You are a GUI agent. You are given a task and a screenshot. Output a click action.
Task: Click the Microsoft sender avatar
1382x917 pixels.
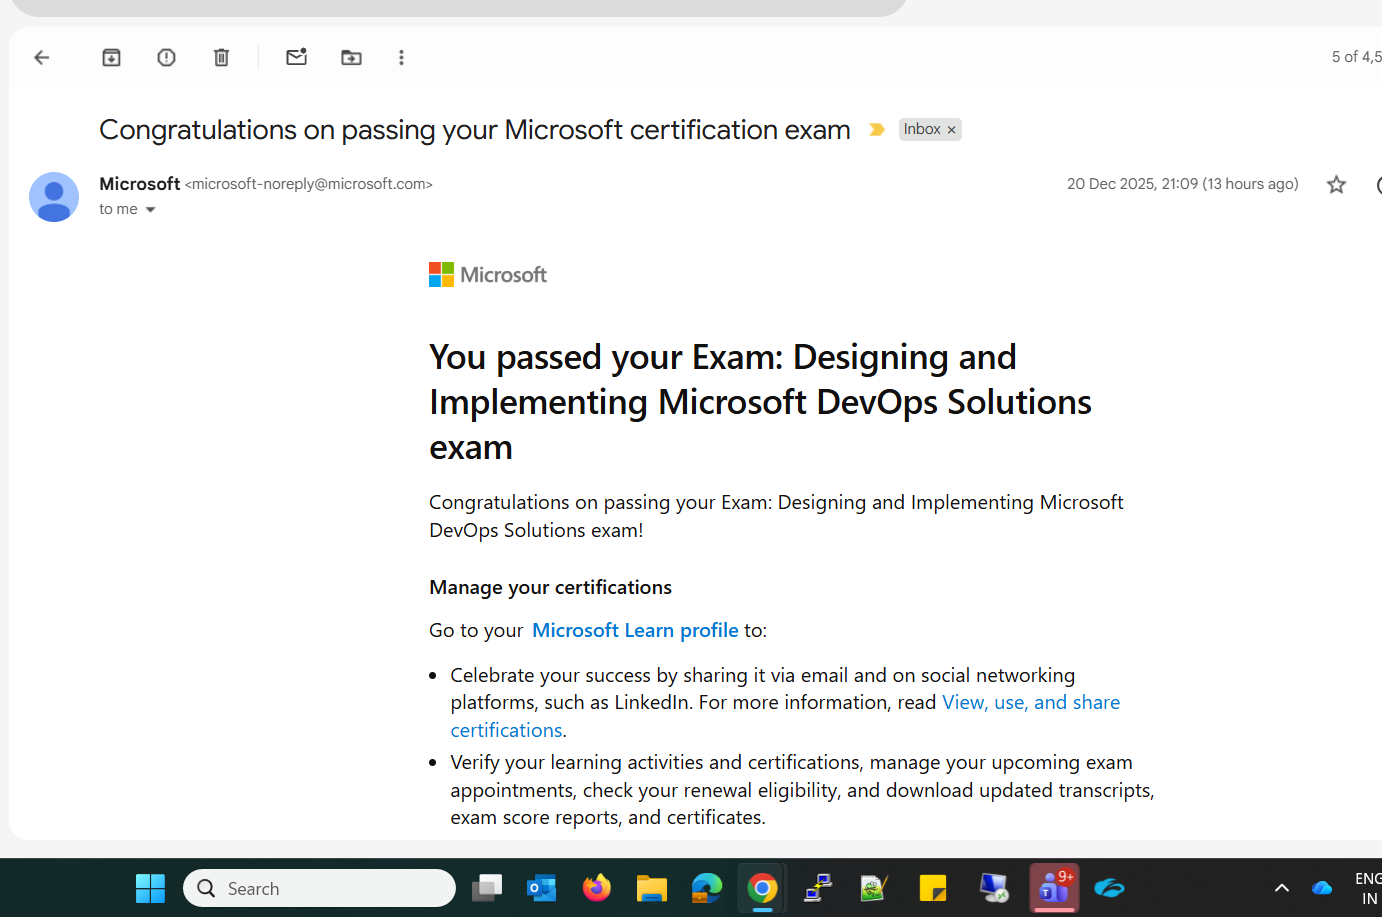(x=54, y=197)
